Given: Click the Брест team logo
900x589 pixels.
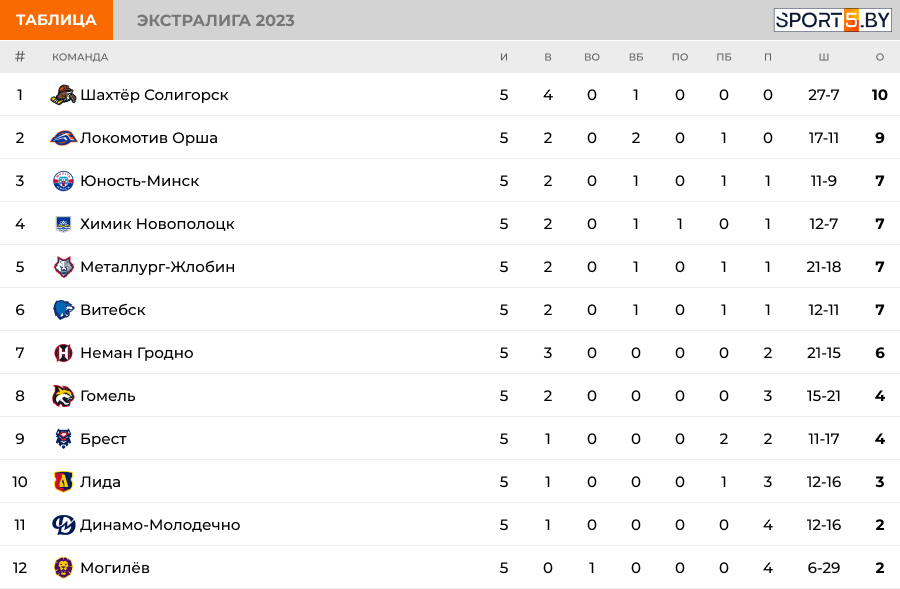Looking at the screenshot, I should click(63, 439).
